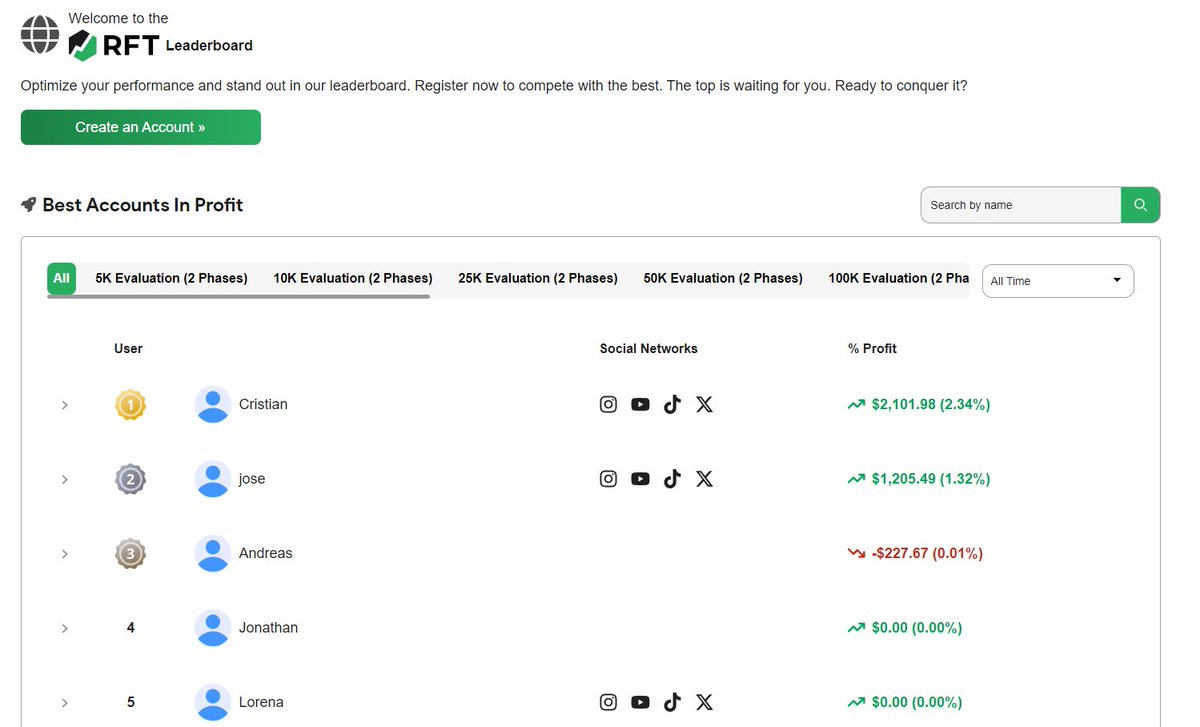Expand Cristian's row with the chevron
1200x727 pixels.
65,405
